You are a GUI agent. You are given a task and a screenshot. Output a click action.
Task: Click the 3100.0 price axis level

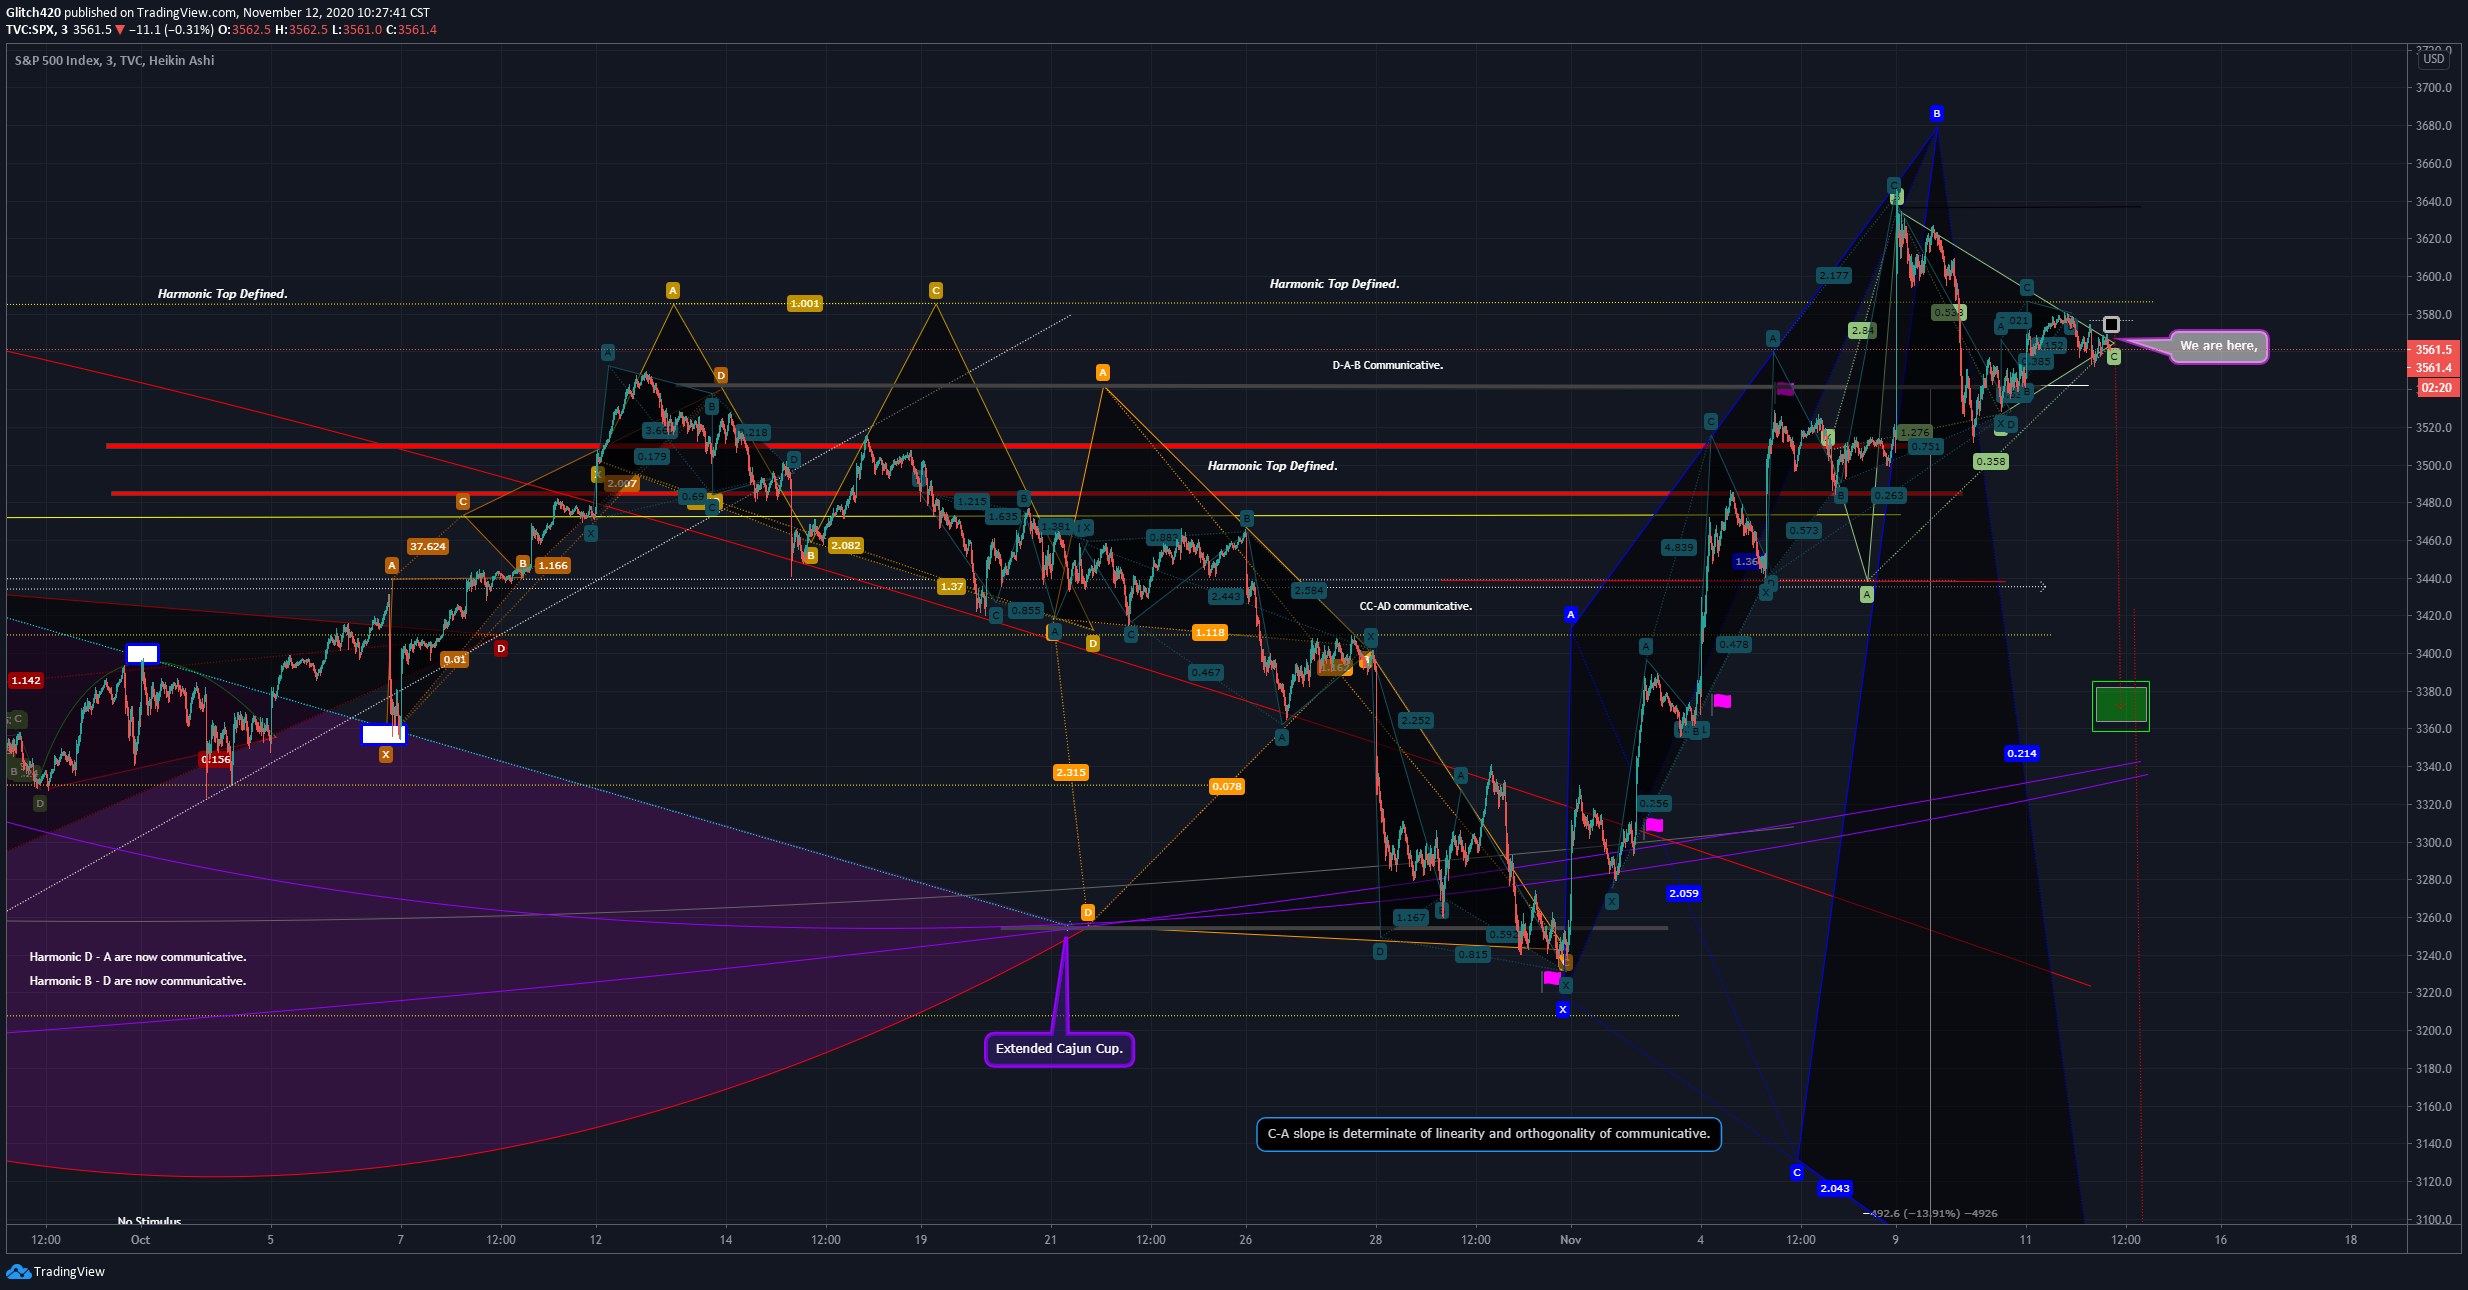pos(2433,1220)
